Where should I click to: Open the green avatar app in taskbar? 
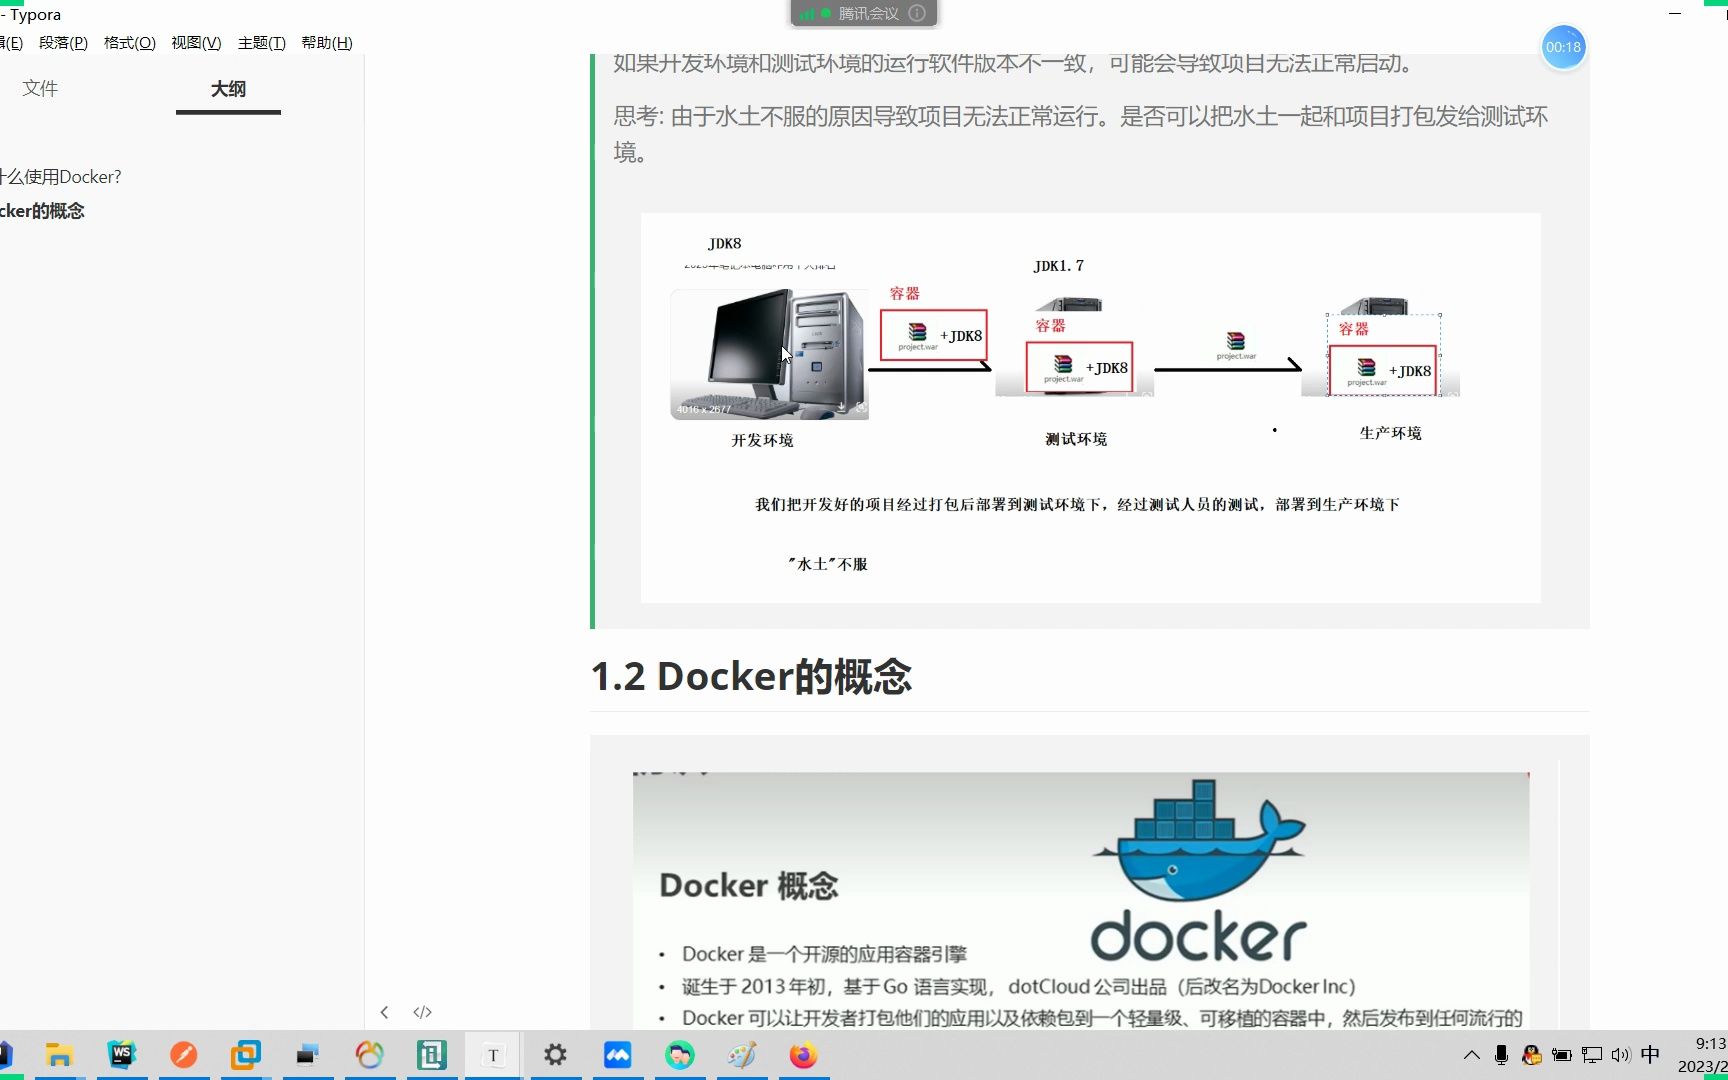coord(679,1055)
